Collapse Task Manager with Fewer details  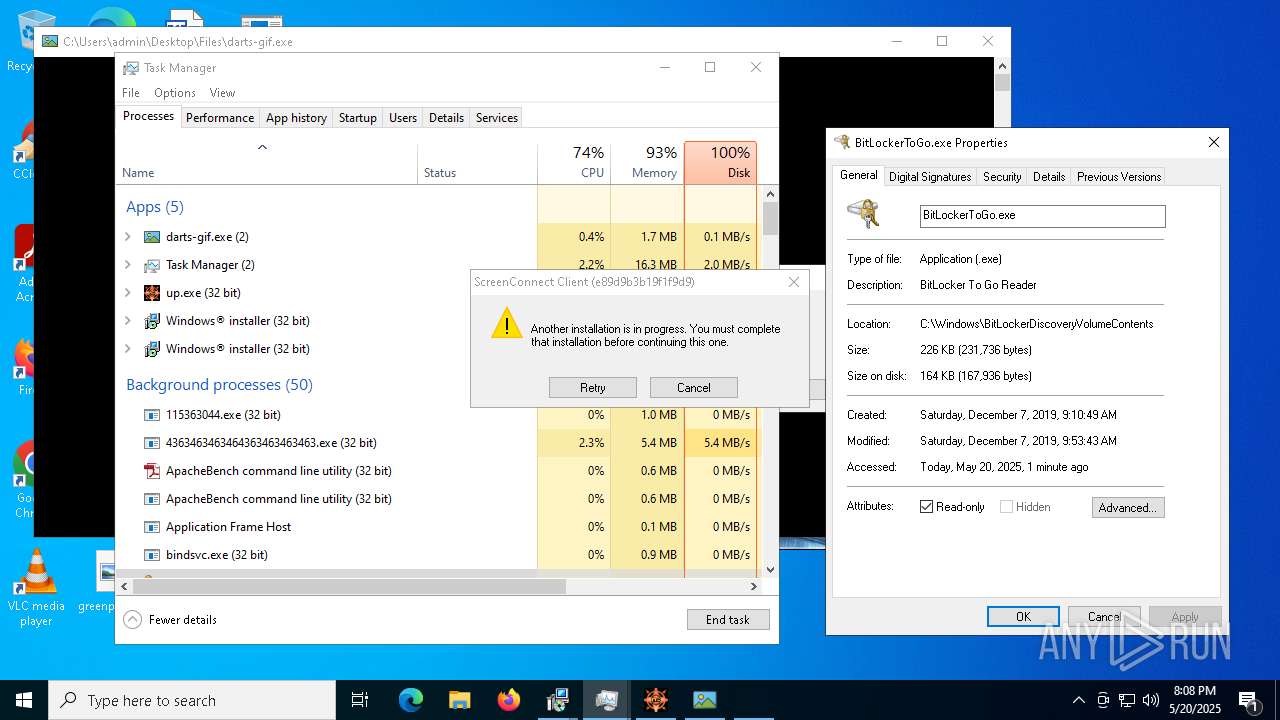[170, 619]
